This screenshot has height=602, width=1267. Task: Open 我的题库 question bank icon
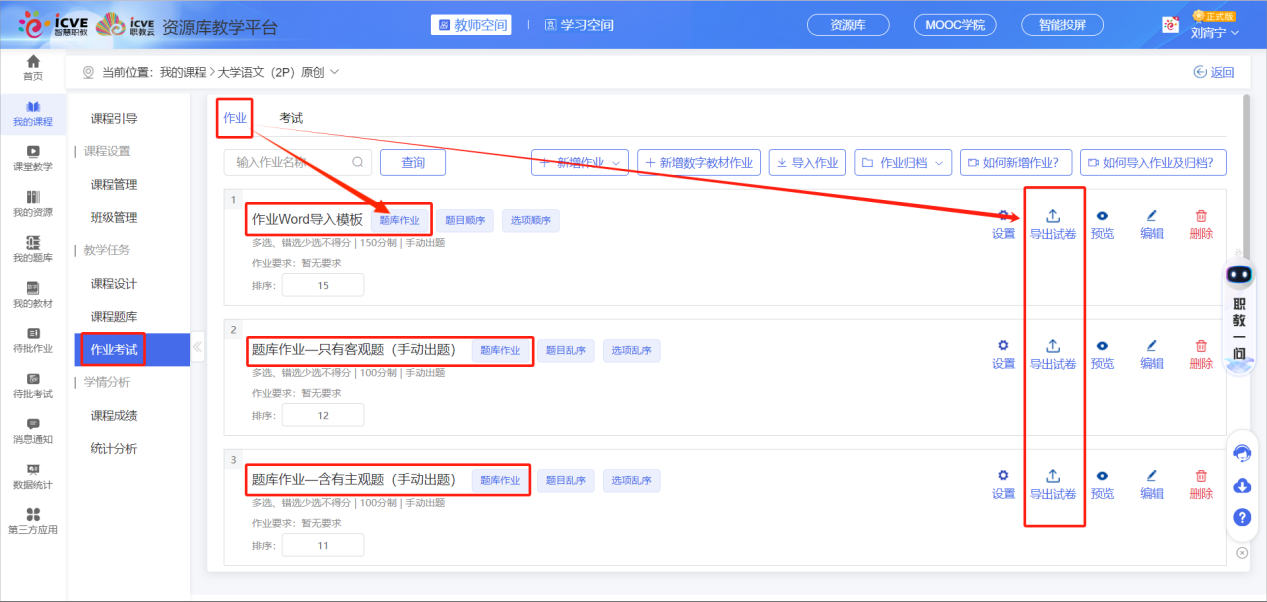[33, 243]
